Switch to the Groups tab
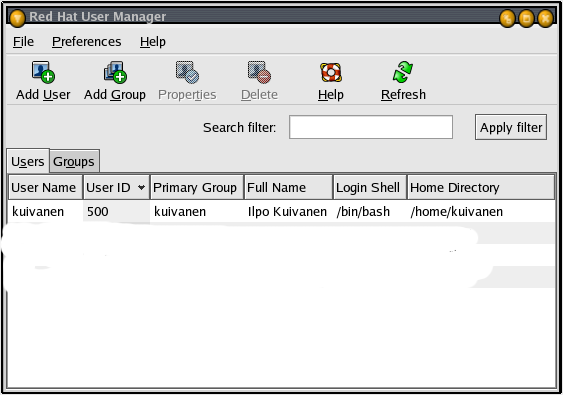Screen dimensions: 563x395 pyautogui.click(x=74, y=162)
